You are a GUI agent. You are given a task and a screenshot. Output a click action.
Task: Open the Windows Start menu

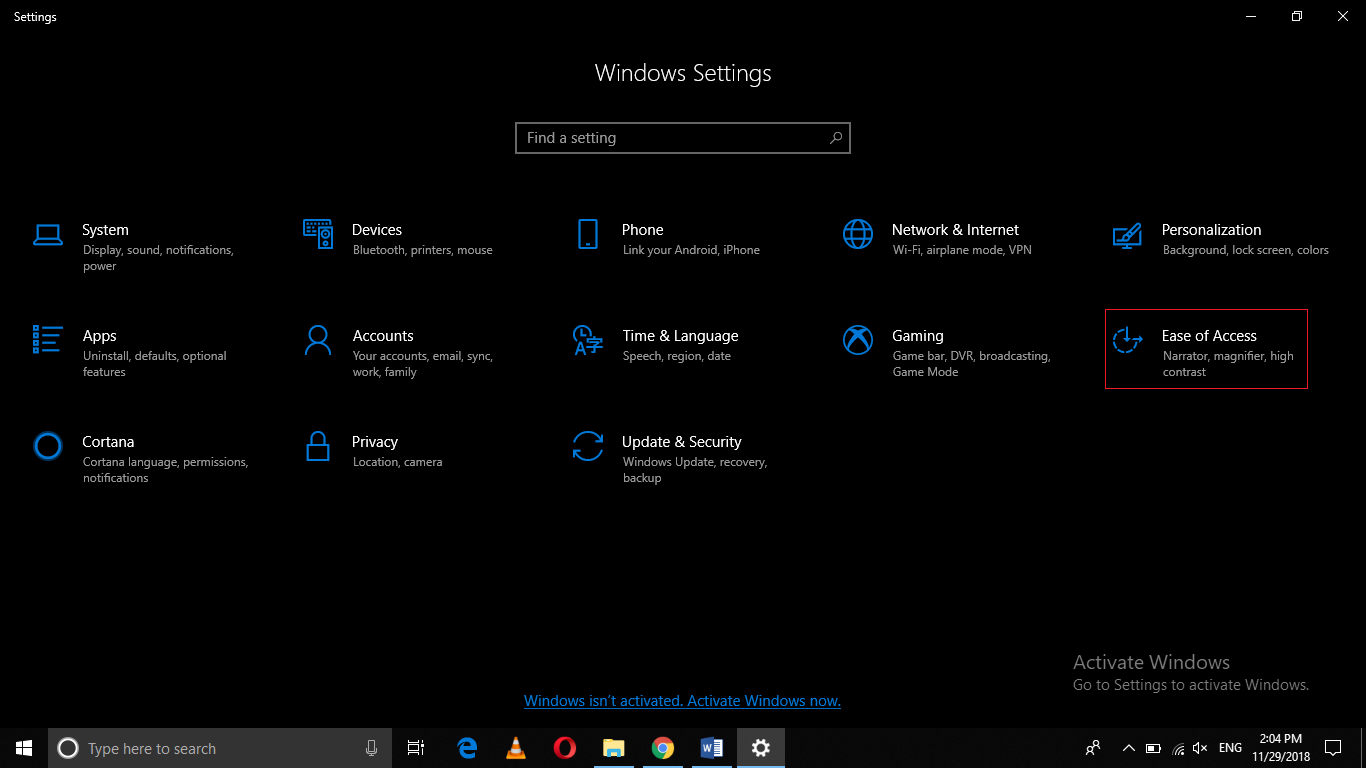24,748
